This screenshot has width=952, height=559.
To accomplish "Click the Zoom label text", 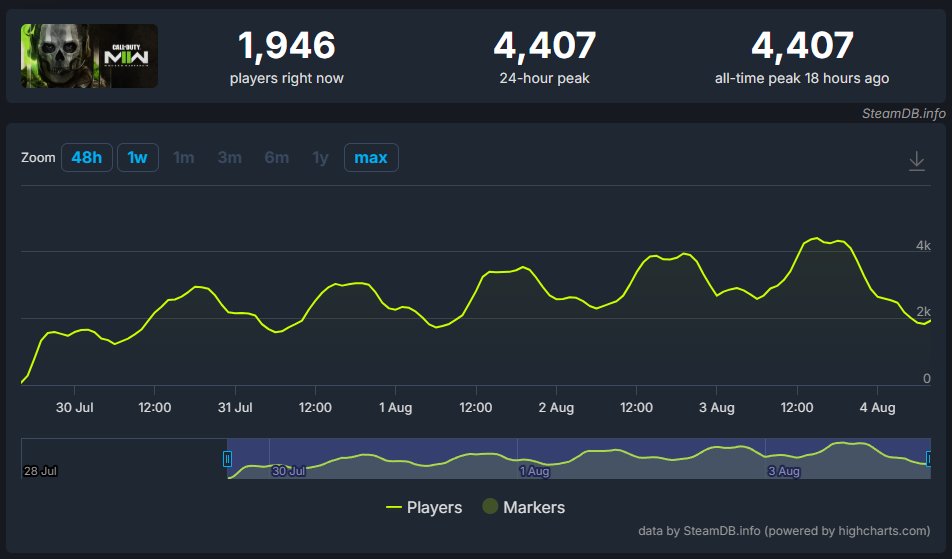I will [x=38, y=158].
